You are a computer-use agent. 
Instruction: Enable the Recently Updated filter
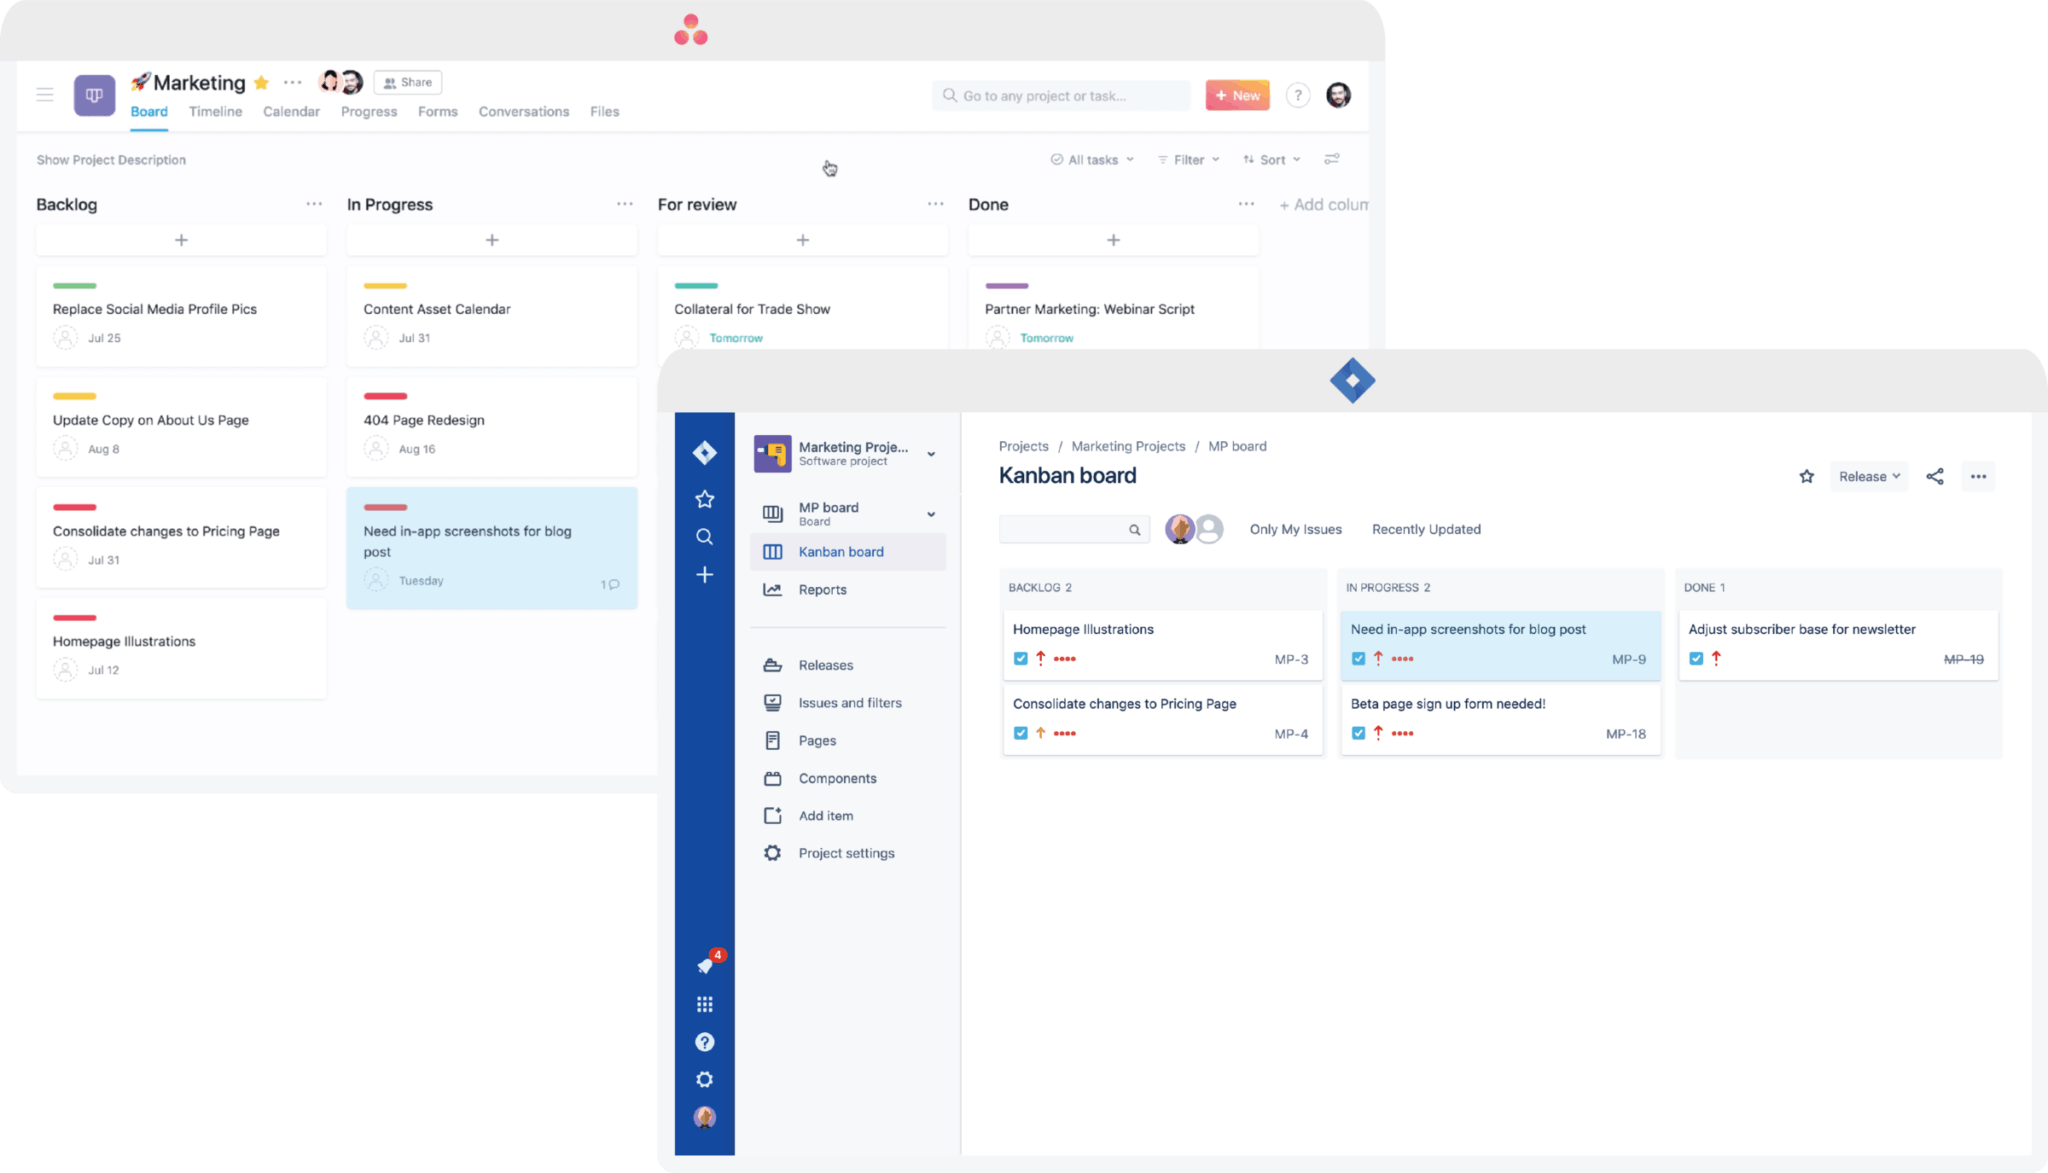(1426, 529)
